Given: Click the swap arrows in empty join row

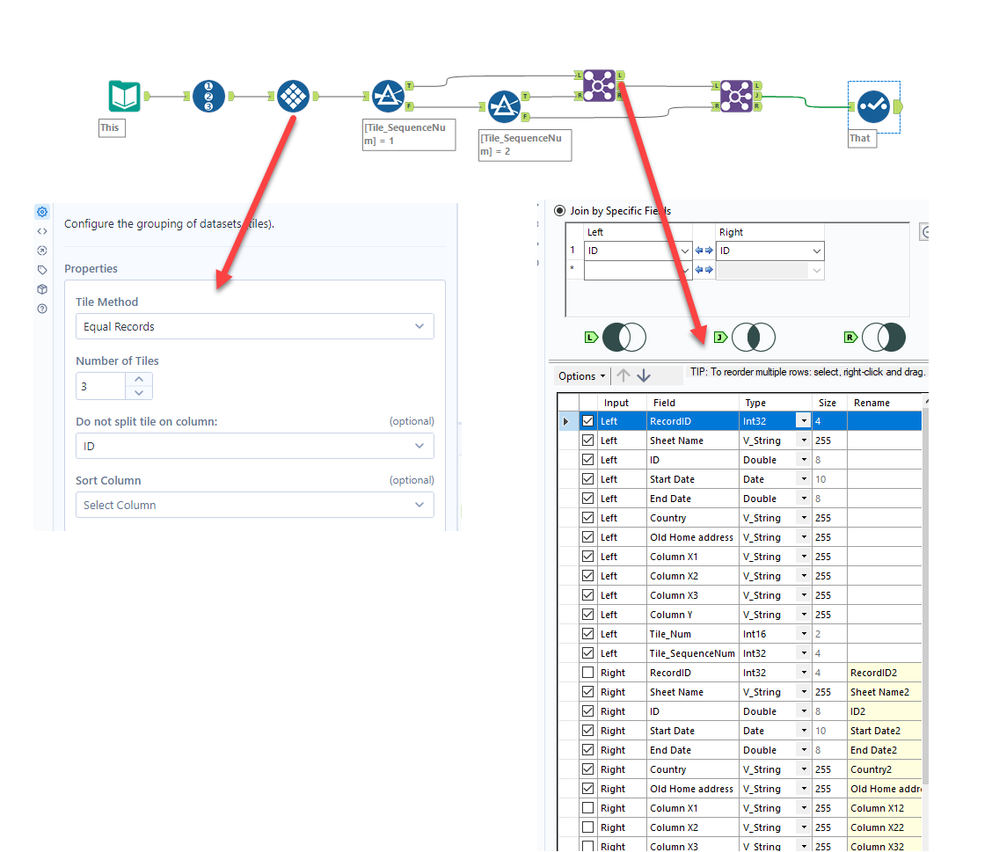Looking at the screenshot, I should (x=704, y=270).
